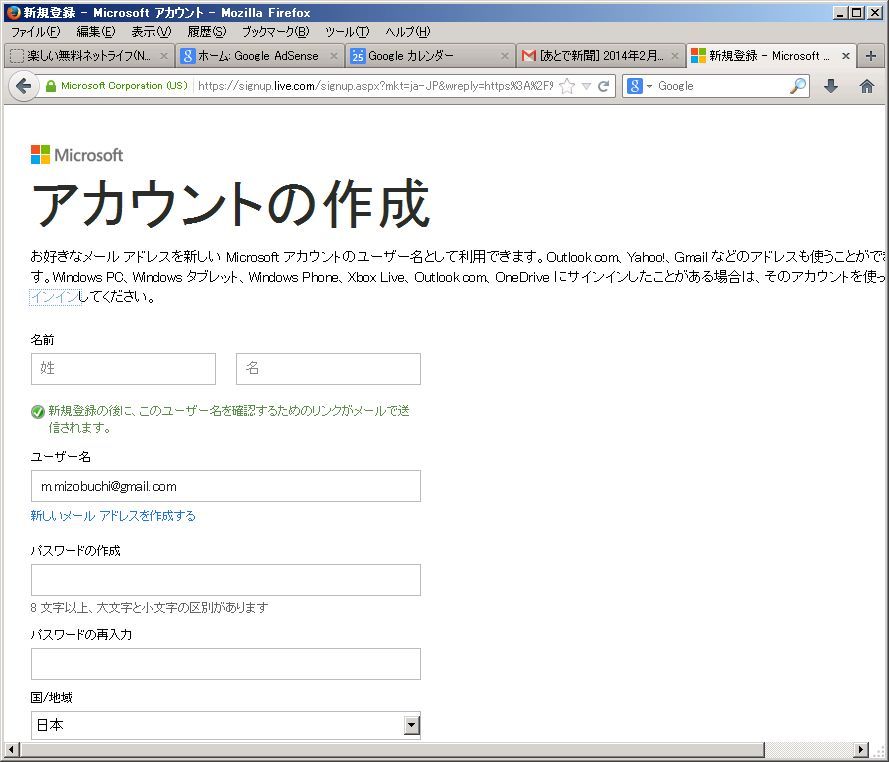Image resolution: width=889 pixels, height=762 pixels.
Task: Close the あとで新聞 Gmail tab
Action: pyautogui.click(x=675, y=56)
